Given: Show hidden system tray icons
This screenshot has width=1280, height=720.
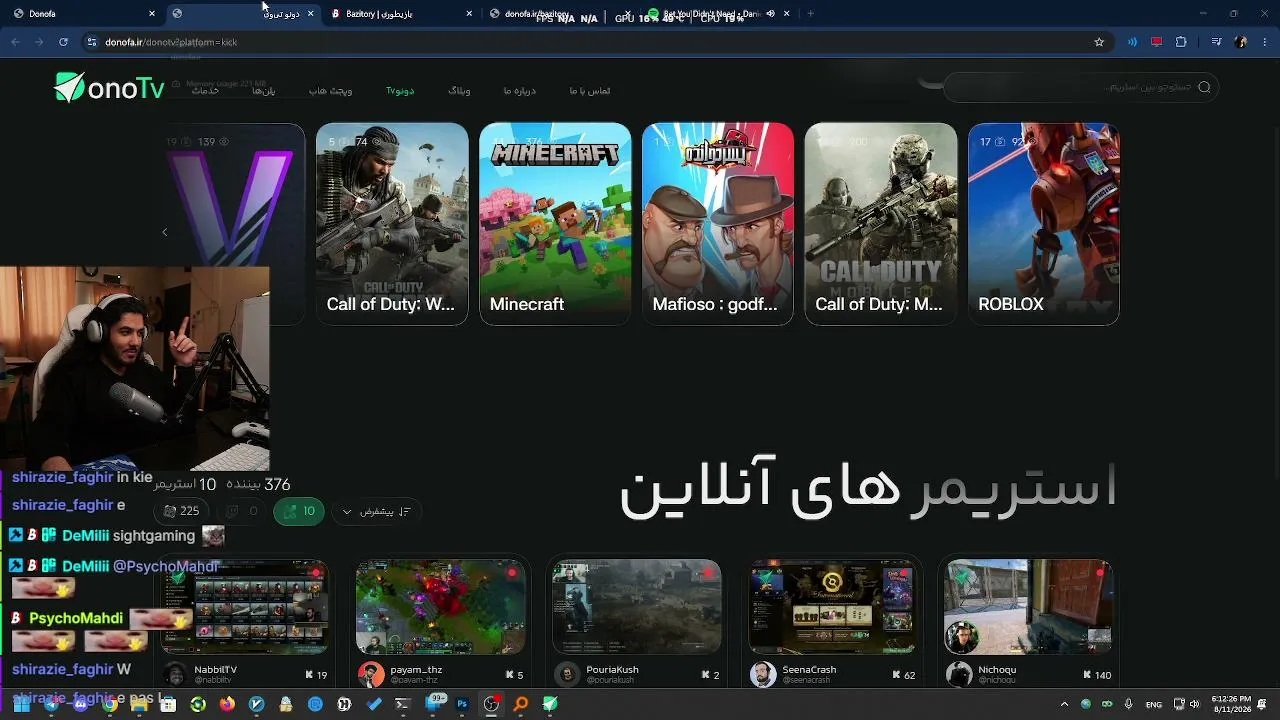Looking at the screenshot, I should (1064, 704).
